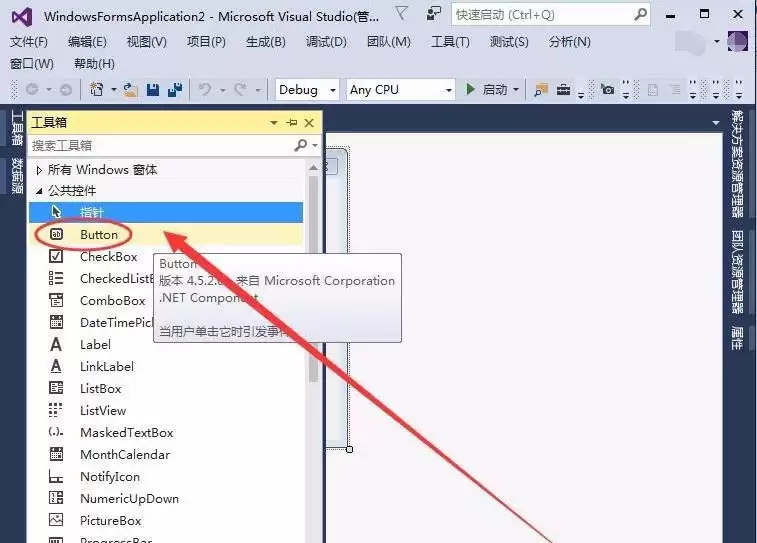Select the 指针 pointer item
Viewport: 757px width, 543px height.
166,212
